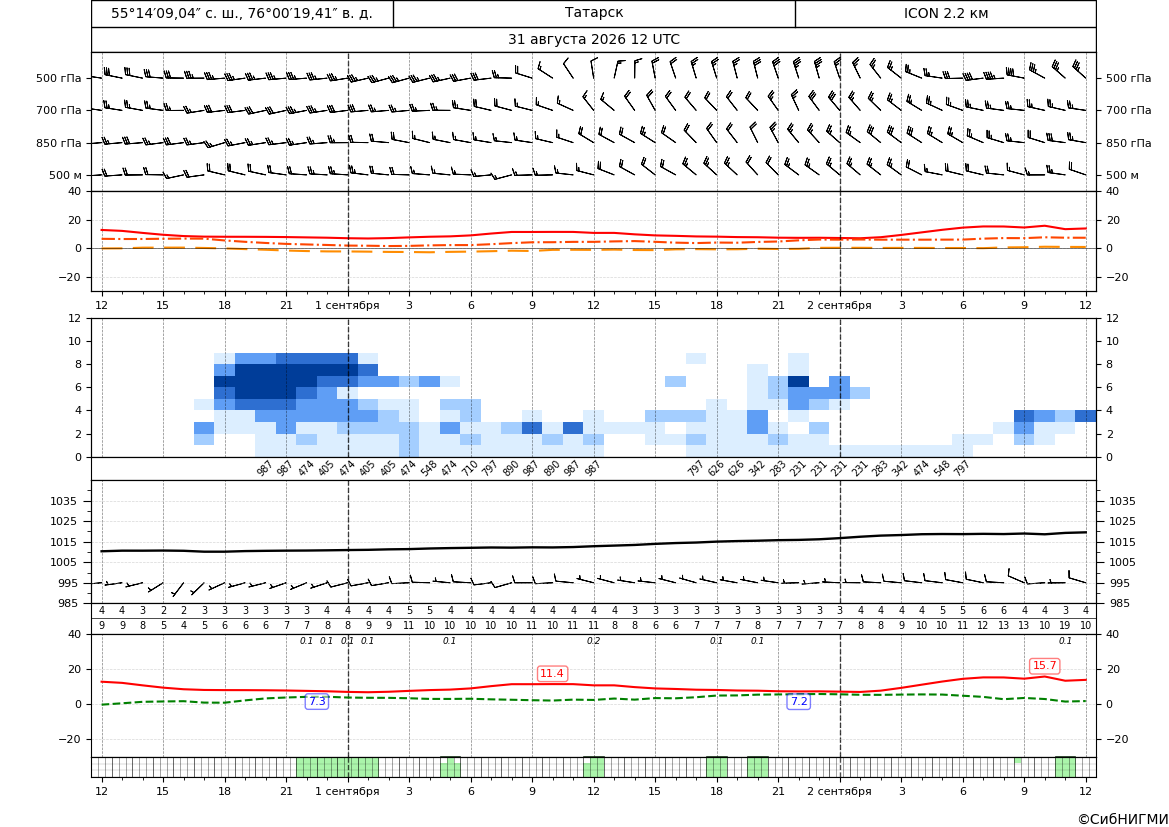
Task: Select the 31 августа 2026 12 UTC header
Action: (x=593, y=40)
